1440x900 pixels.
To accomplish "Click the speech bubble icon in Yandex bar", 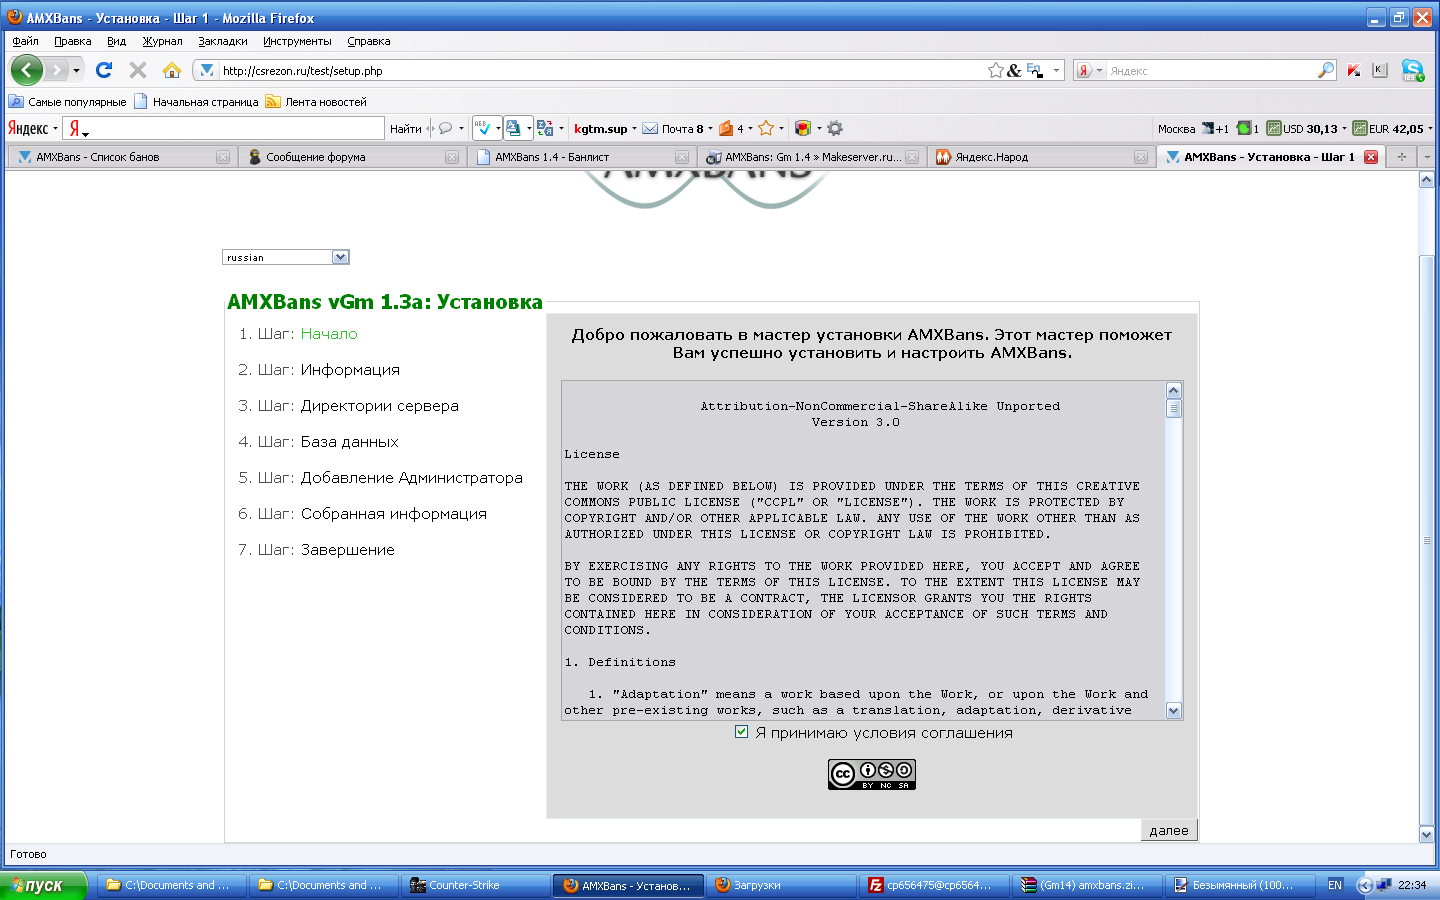I will pyautogui.click(x=445, y=128).
